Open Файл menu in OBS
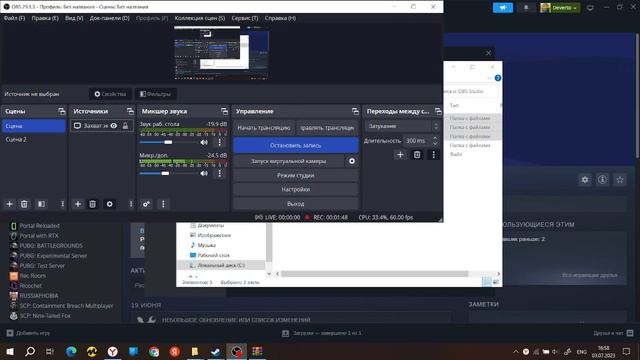The width and height of the screenshot is (640, 360). tap(14, 18)
